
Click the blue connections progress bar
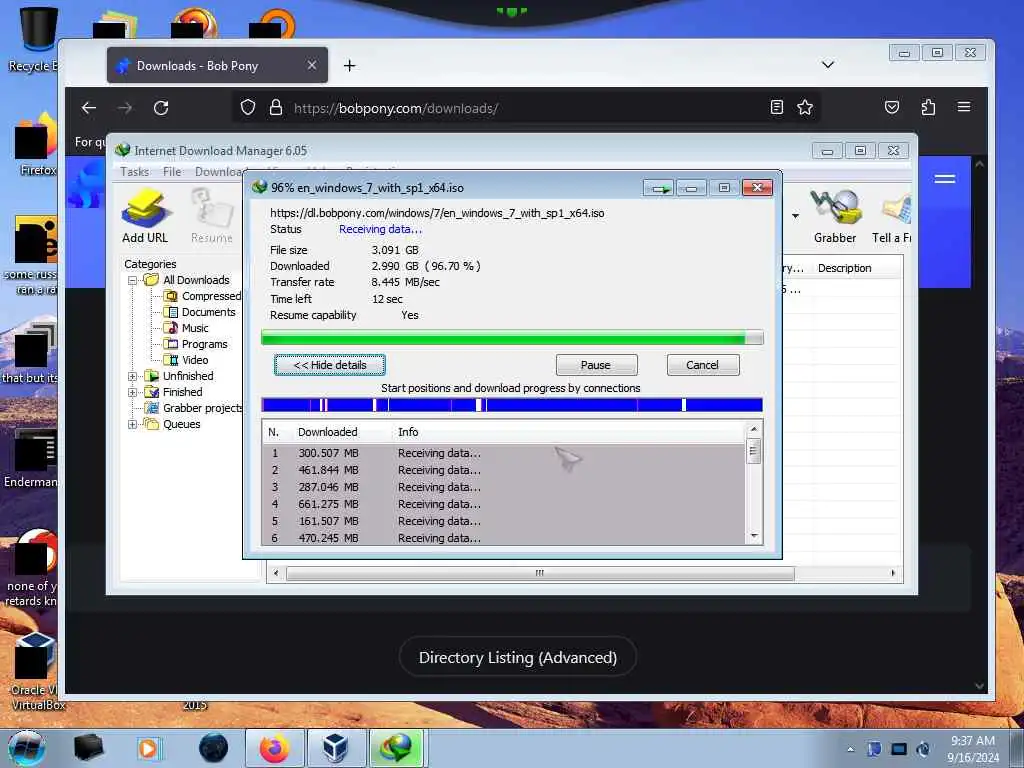pos(512,405)
